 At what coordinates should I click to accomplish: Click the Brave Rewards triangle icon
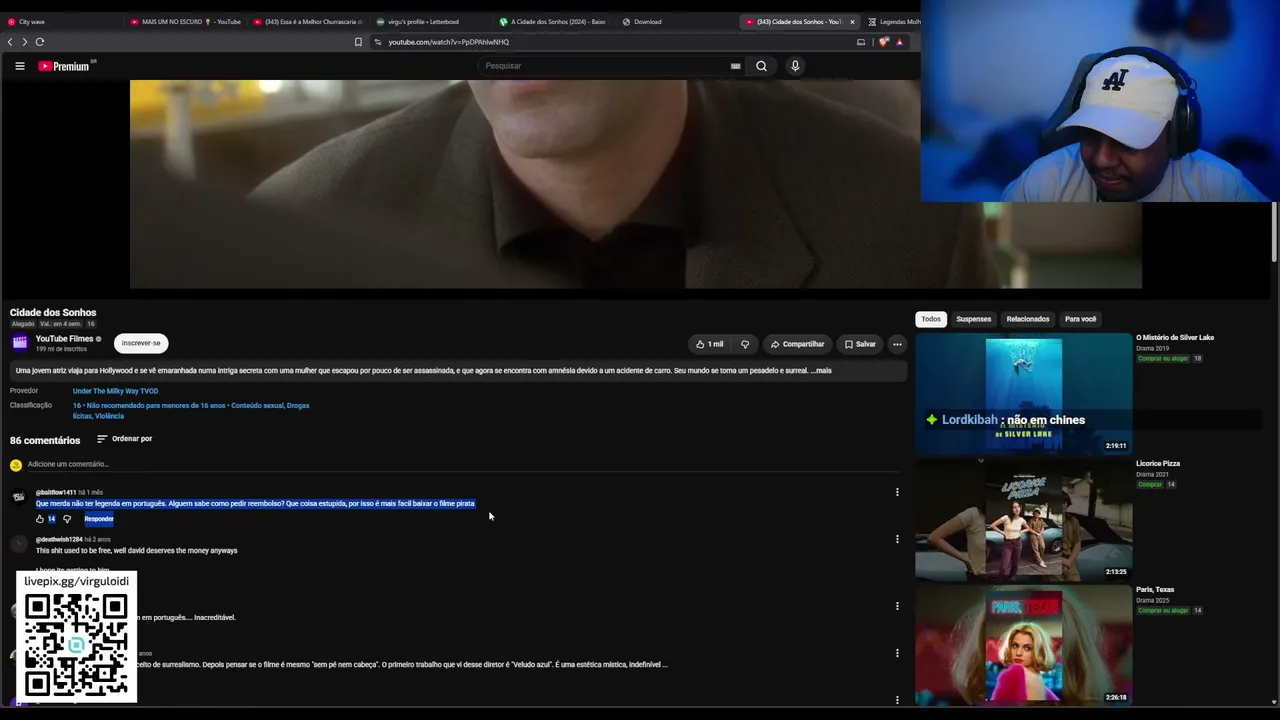tap(899, 42)
